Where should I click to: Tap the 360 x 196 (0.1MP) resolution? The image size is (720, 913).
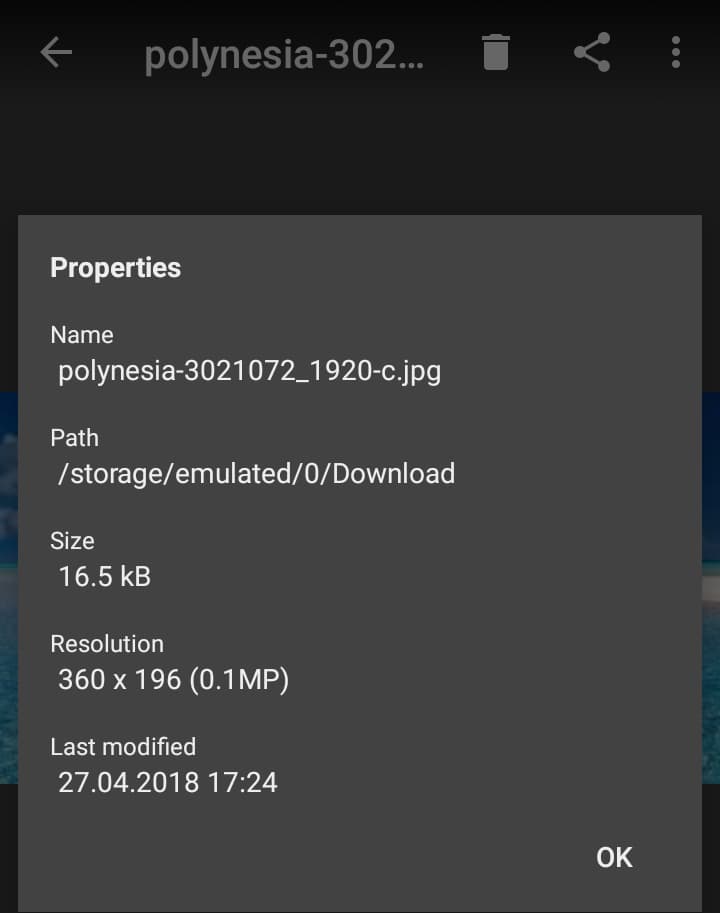173,680
